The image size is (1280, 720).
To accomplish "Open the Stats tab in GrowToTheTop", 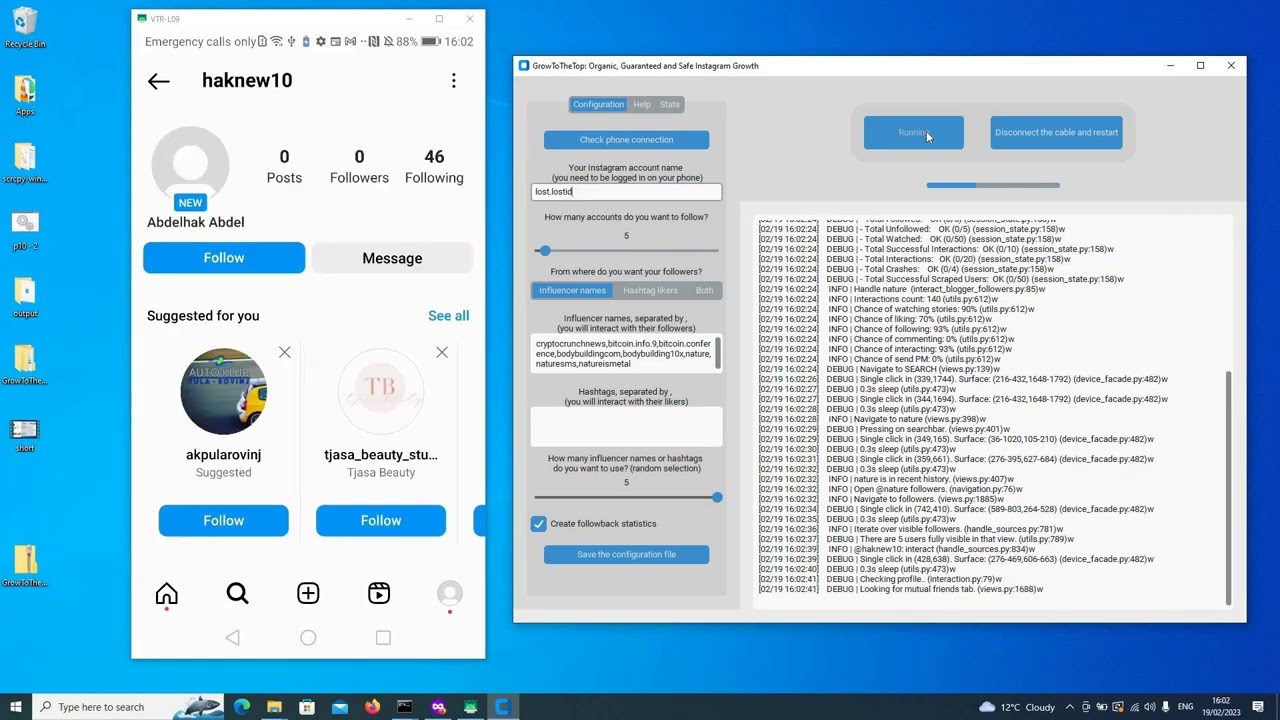I will (670, 104).
